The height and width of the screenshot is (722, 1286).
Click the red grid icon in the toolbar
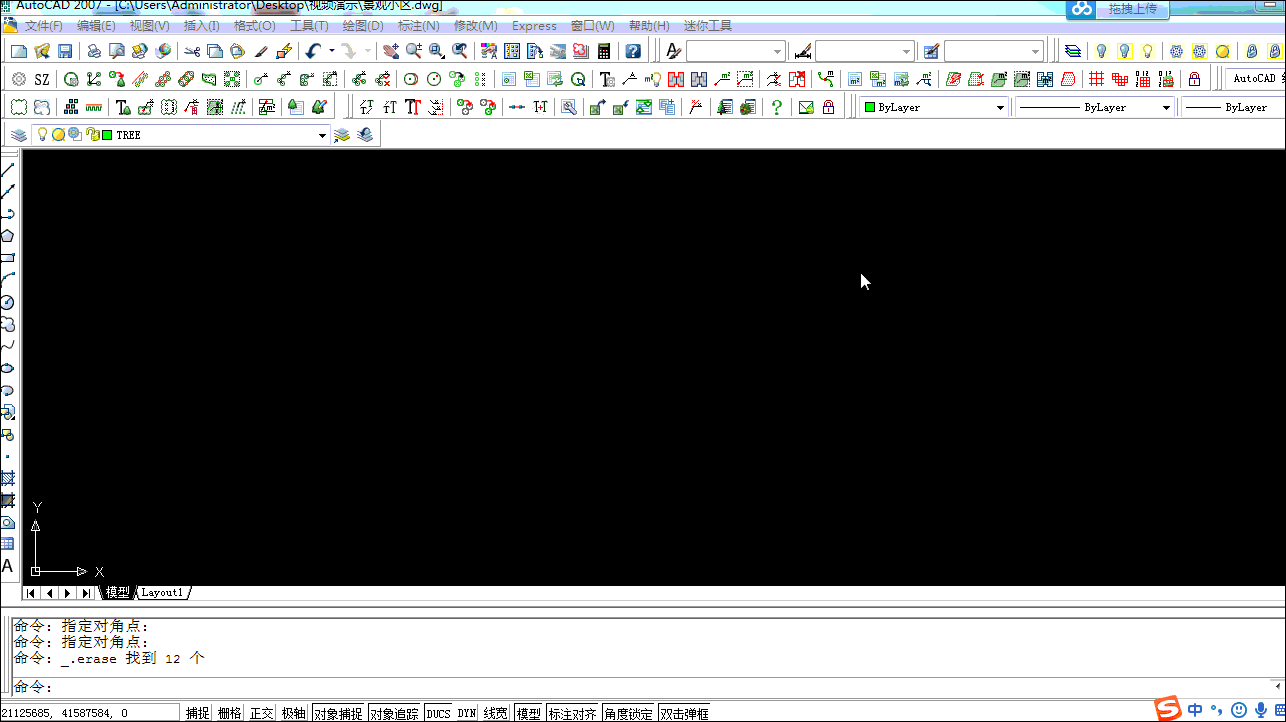[x=1096, y=79]
